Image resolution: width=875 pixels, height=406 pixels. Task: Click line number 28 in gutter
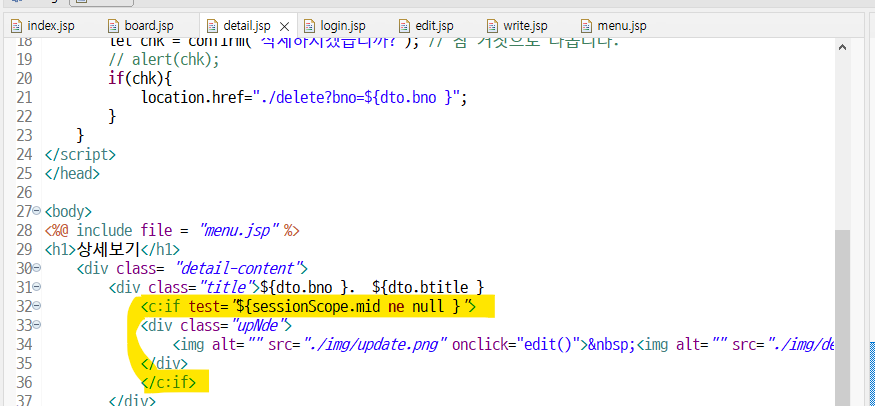click(x=22, y=230)
